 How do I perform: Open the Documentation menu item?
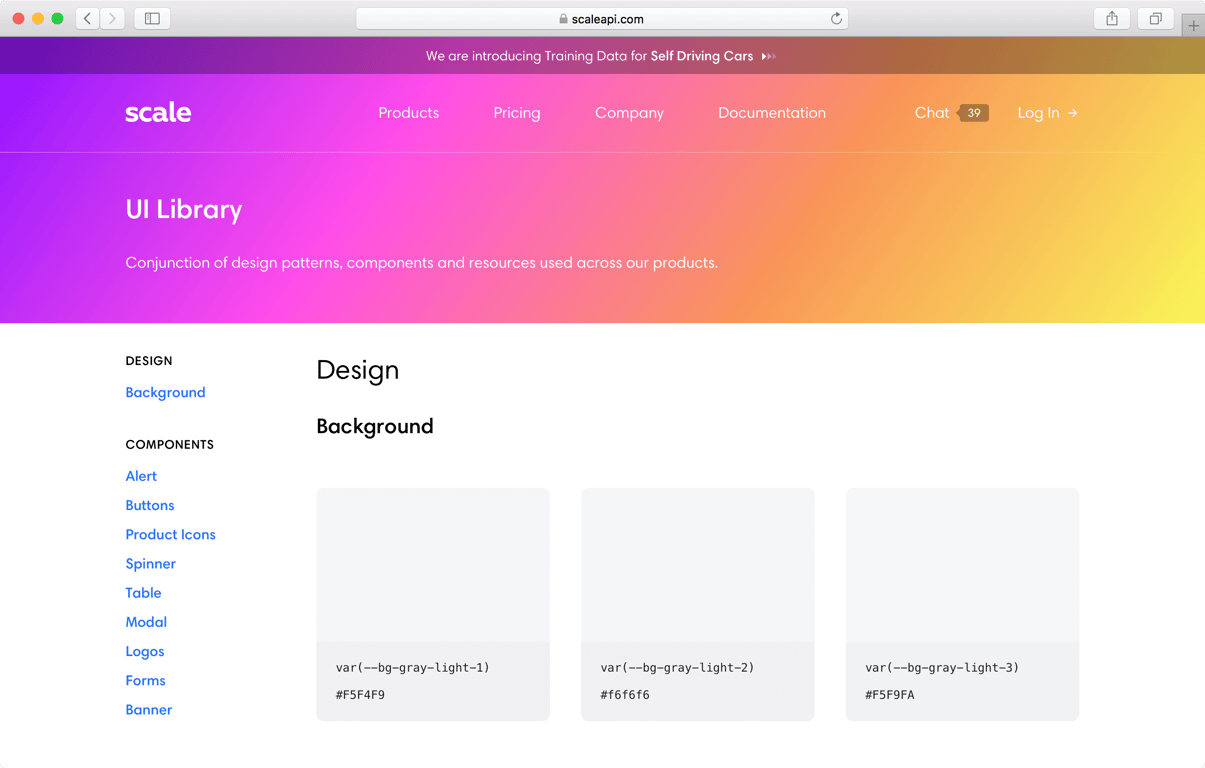pos(772,113)
